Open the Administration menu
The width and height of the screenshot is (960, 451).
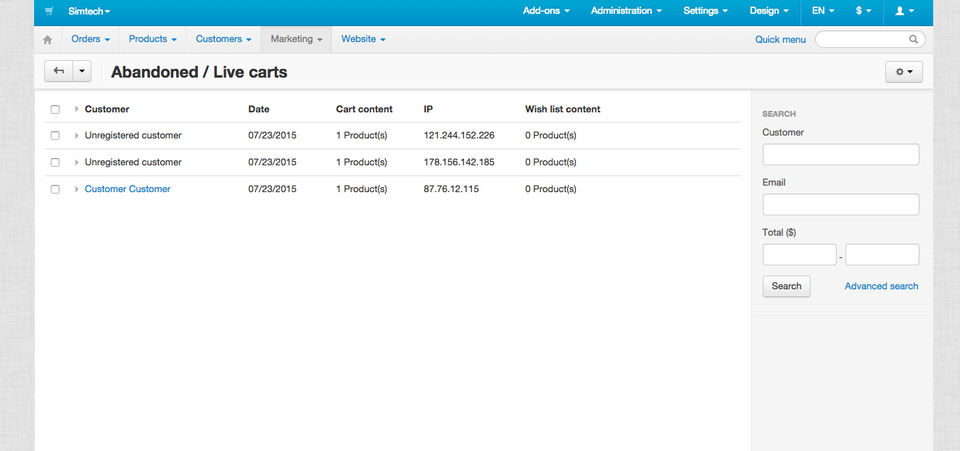[626, 11]
